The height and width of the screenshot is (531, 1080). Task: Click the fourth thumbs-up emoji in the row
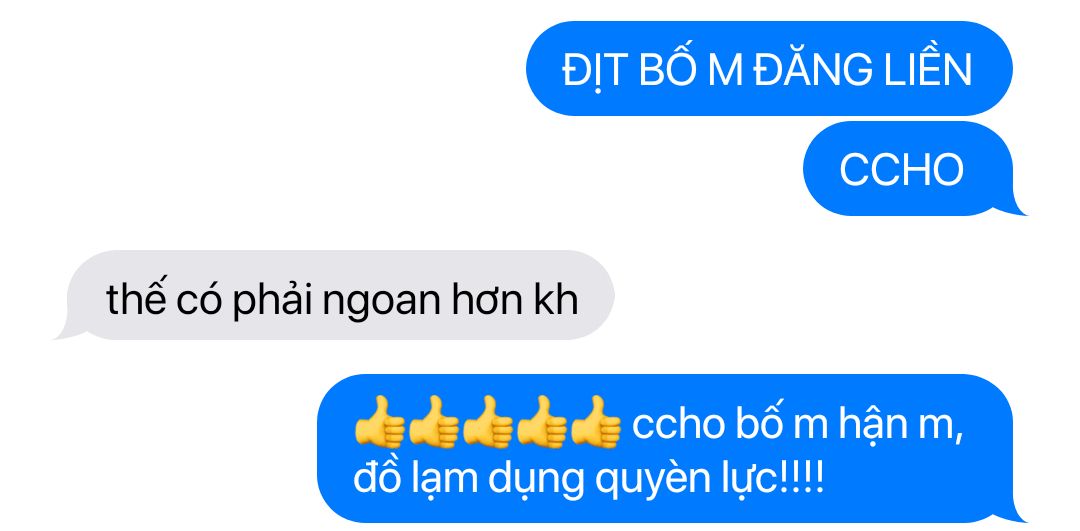tap(542, 423)
